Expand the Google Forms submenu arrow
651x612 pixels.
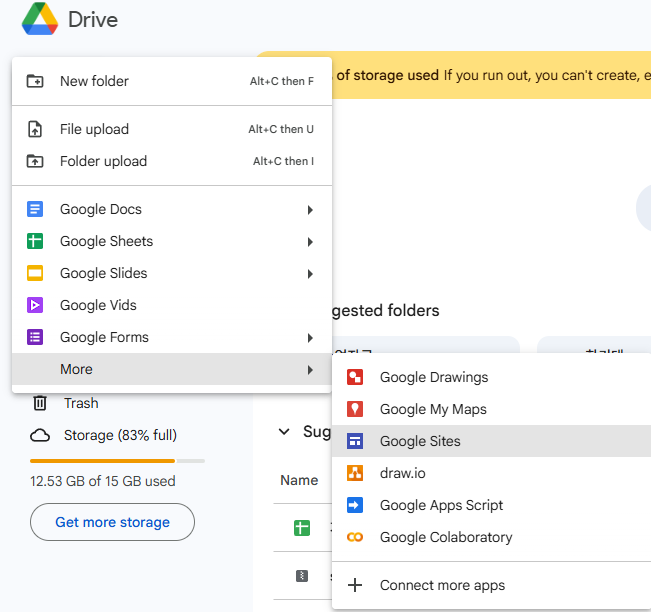(310, 338)
